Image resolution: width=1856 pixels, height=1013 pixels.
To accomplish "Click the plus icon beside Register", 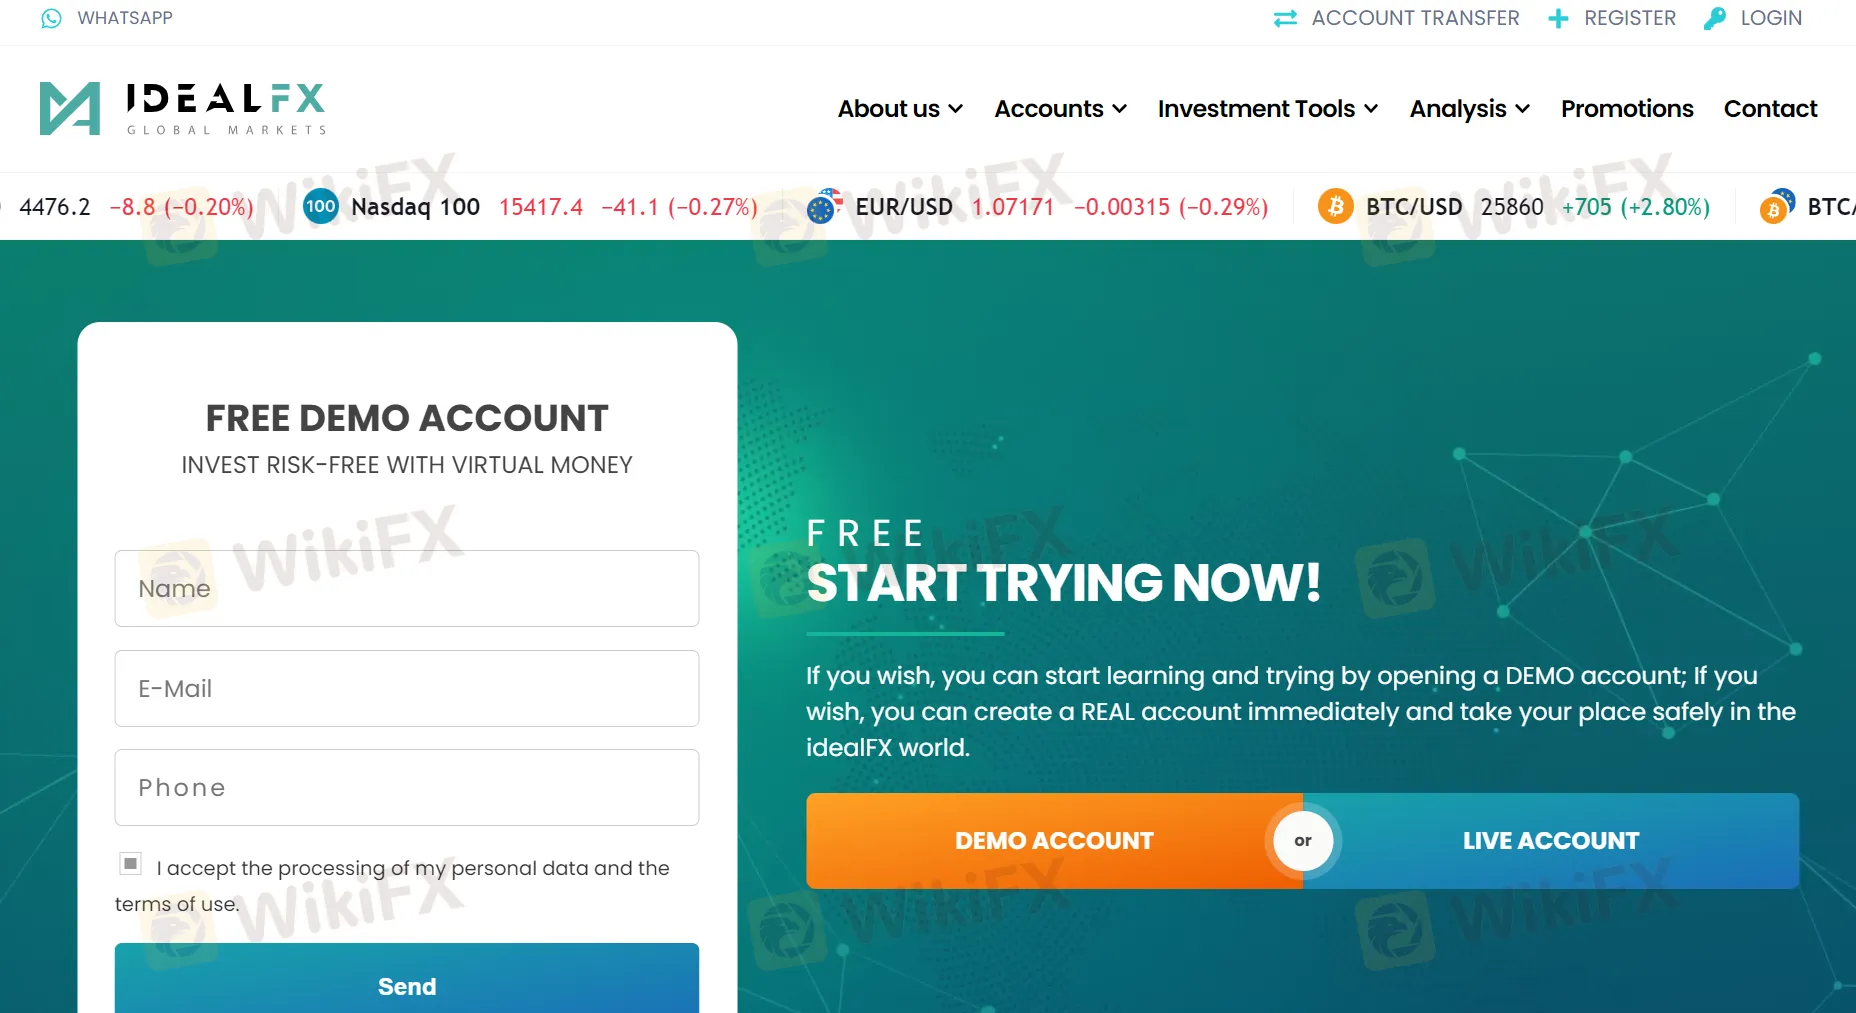I will [1558, 18].
